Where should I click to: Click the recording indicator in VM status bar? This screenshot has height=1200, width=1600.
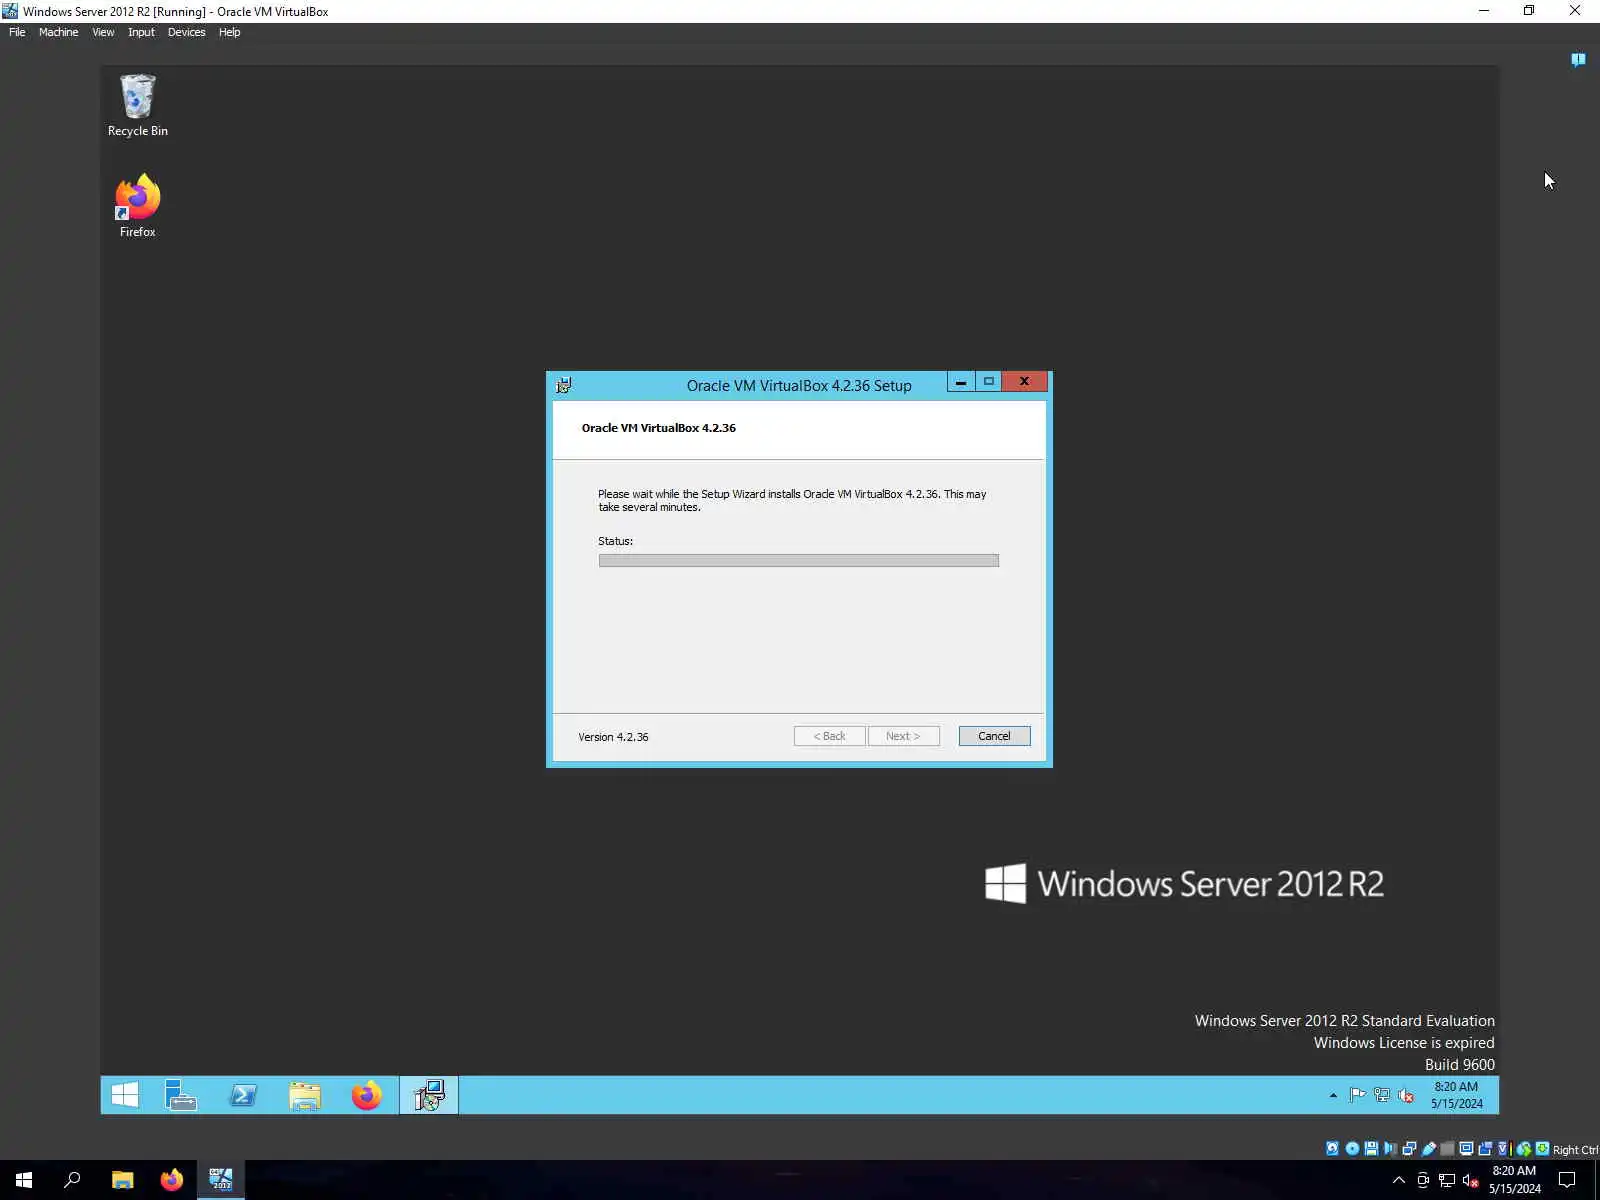click(1485, 1149)
